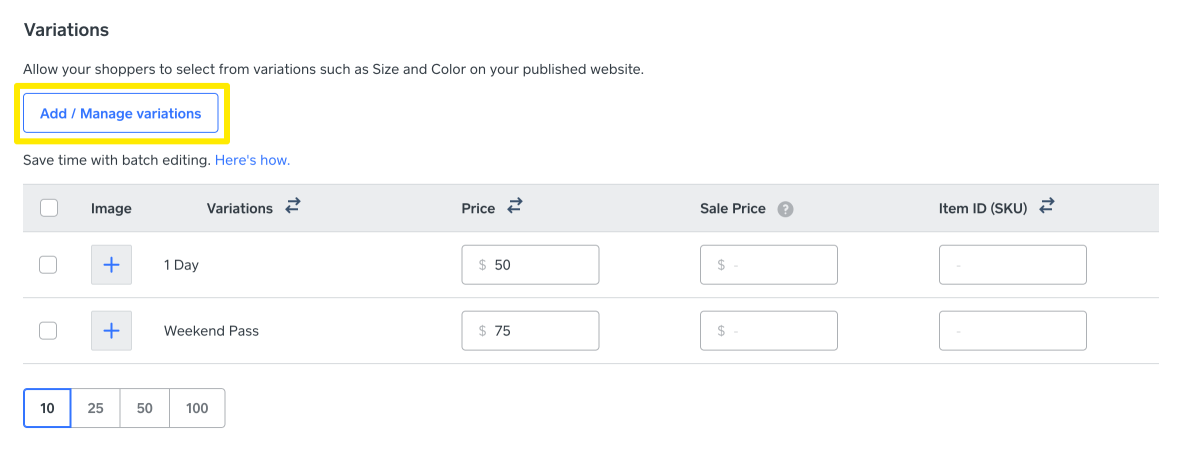Add image for the Weekend Pass variation
The image size is (1184, 464).
[111, 331]
